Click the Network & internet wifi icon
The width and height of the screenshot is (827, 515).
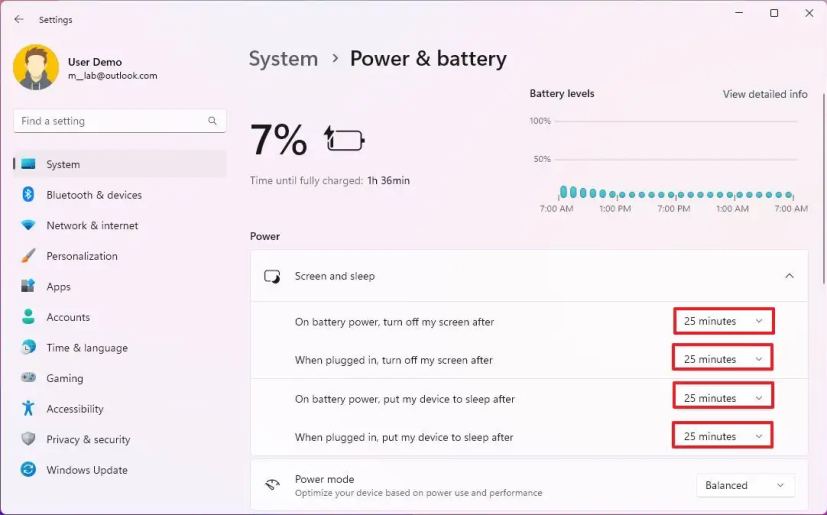coord(28,226)
